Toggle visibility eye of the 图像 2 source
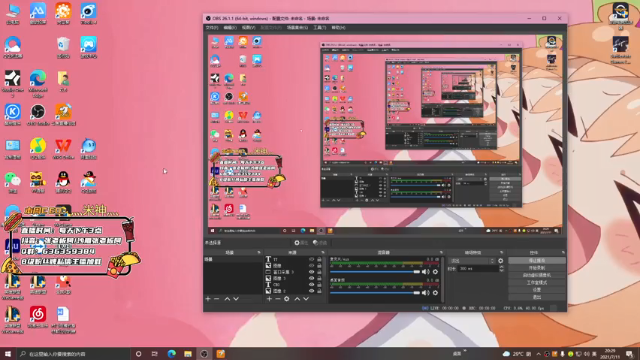The width and height of the screenshot is (640, 360). [x=311, y=291]
